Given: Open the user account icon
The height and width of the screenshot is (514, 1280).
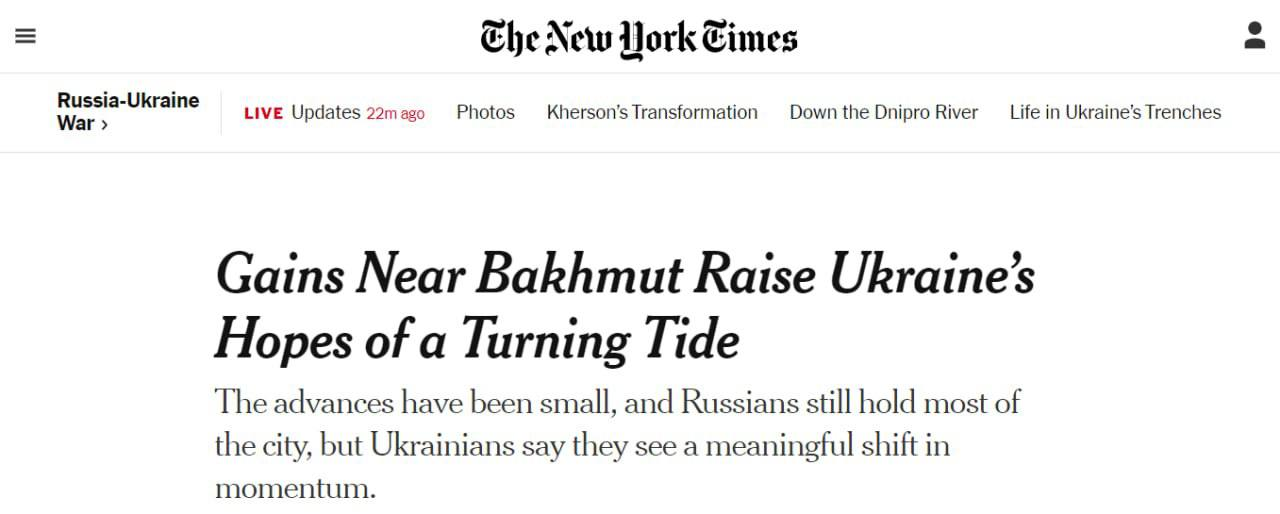Looking at the screenshot, I should pyautogui.click(x=1255, y=36).
